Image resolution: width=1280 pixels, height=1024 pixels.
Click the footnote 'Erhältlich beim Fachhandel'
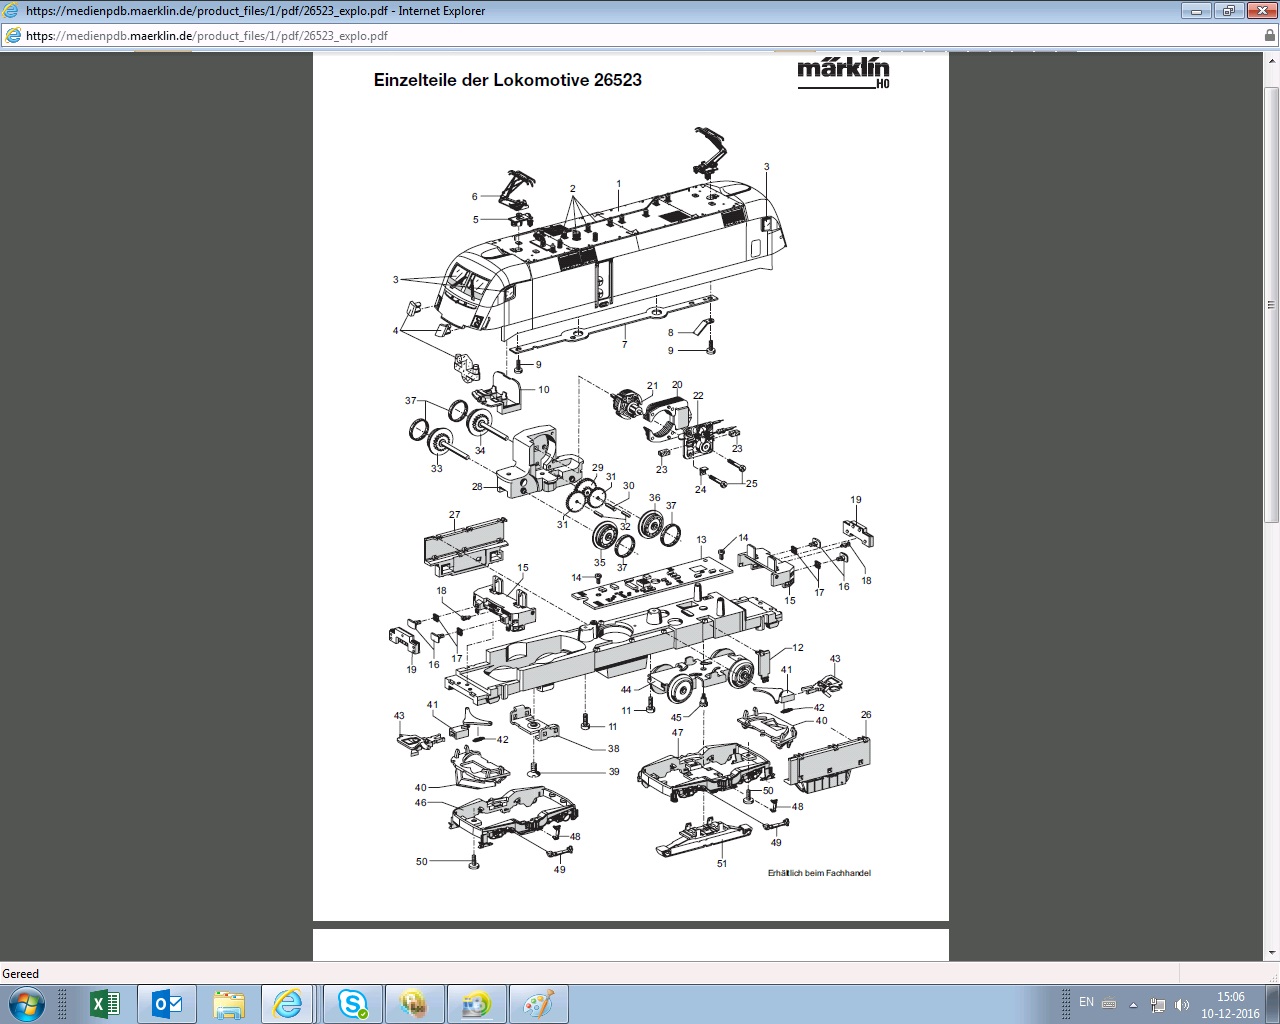click(819, 873)
